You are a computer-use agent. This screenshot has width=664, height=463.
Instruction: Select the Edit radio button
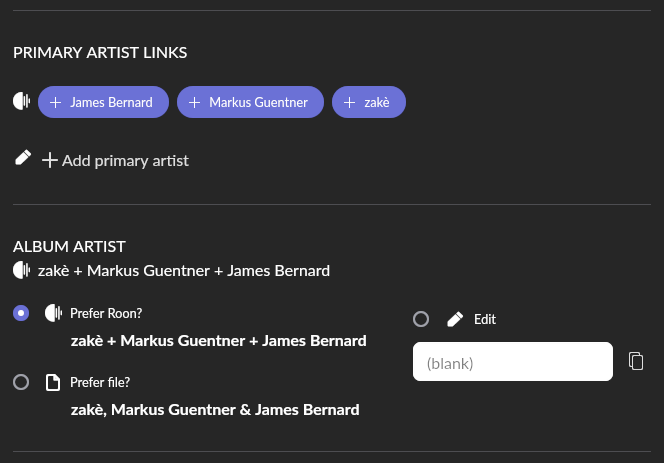(421, 319)
